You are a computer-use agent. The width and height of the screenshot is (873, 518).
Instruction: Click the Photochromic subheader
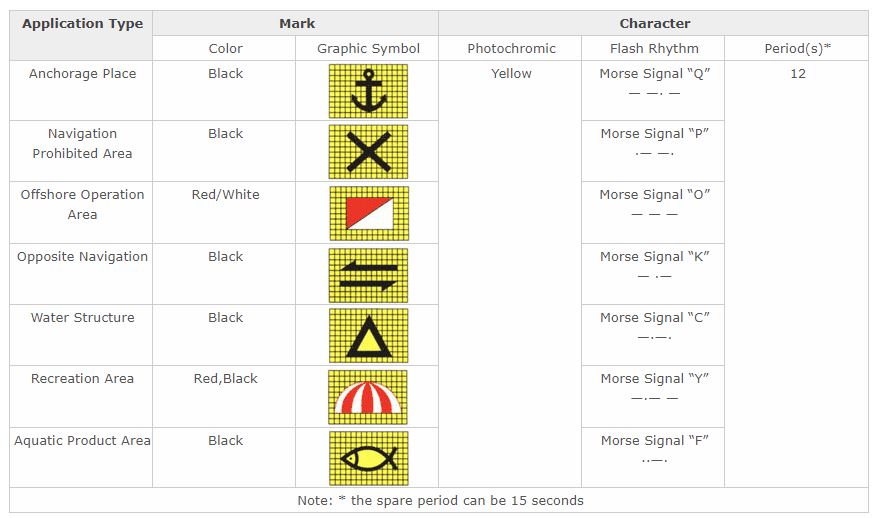click(511, 48)
